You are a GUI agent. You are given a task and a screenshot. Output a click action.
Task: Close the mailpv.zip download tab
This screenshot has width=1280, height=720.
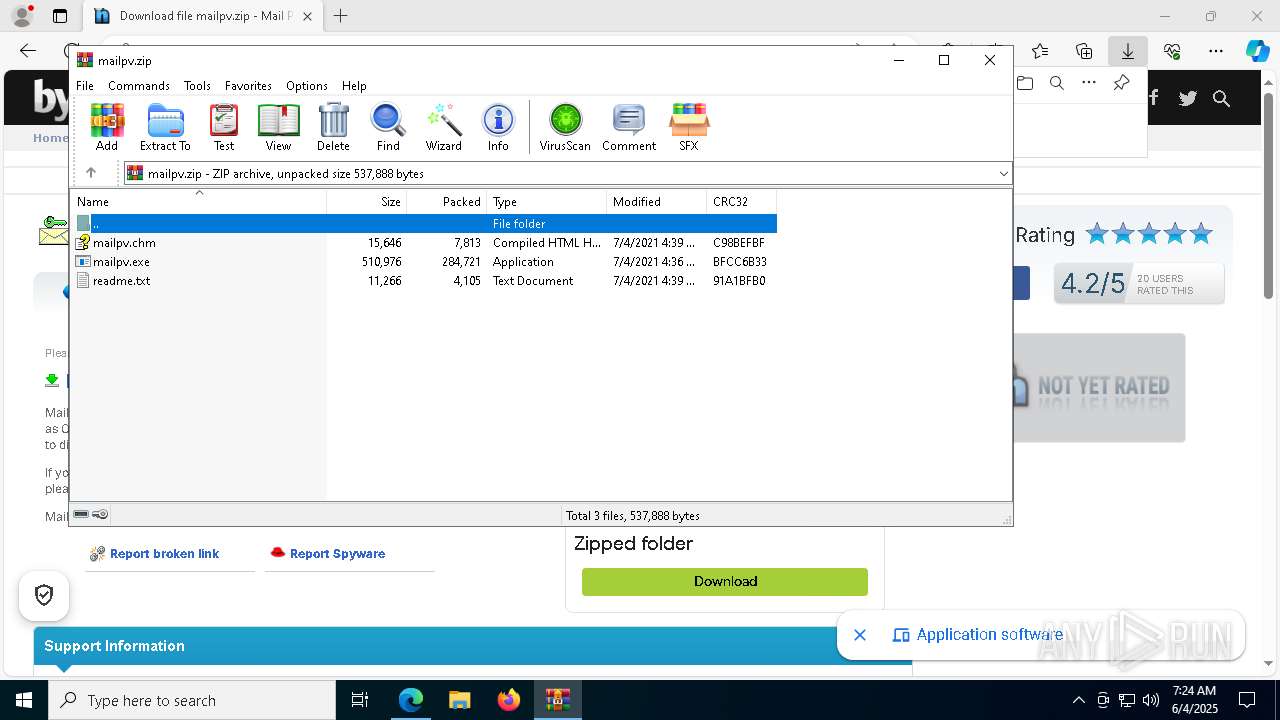pyautogui.click(x=307, y=16)
